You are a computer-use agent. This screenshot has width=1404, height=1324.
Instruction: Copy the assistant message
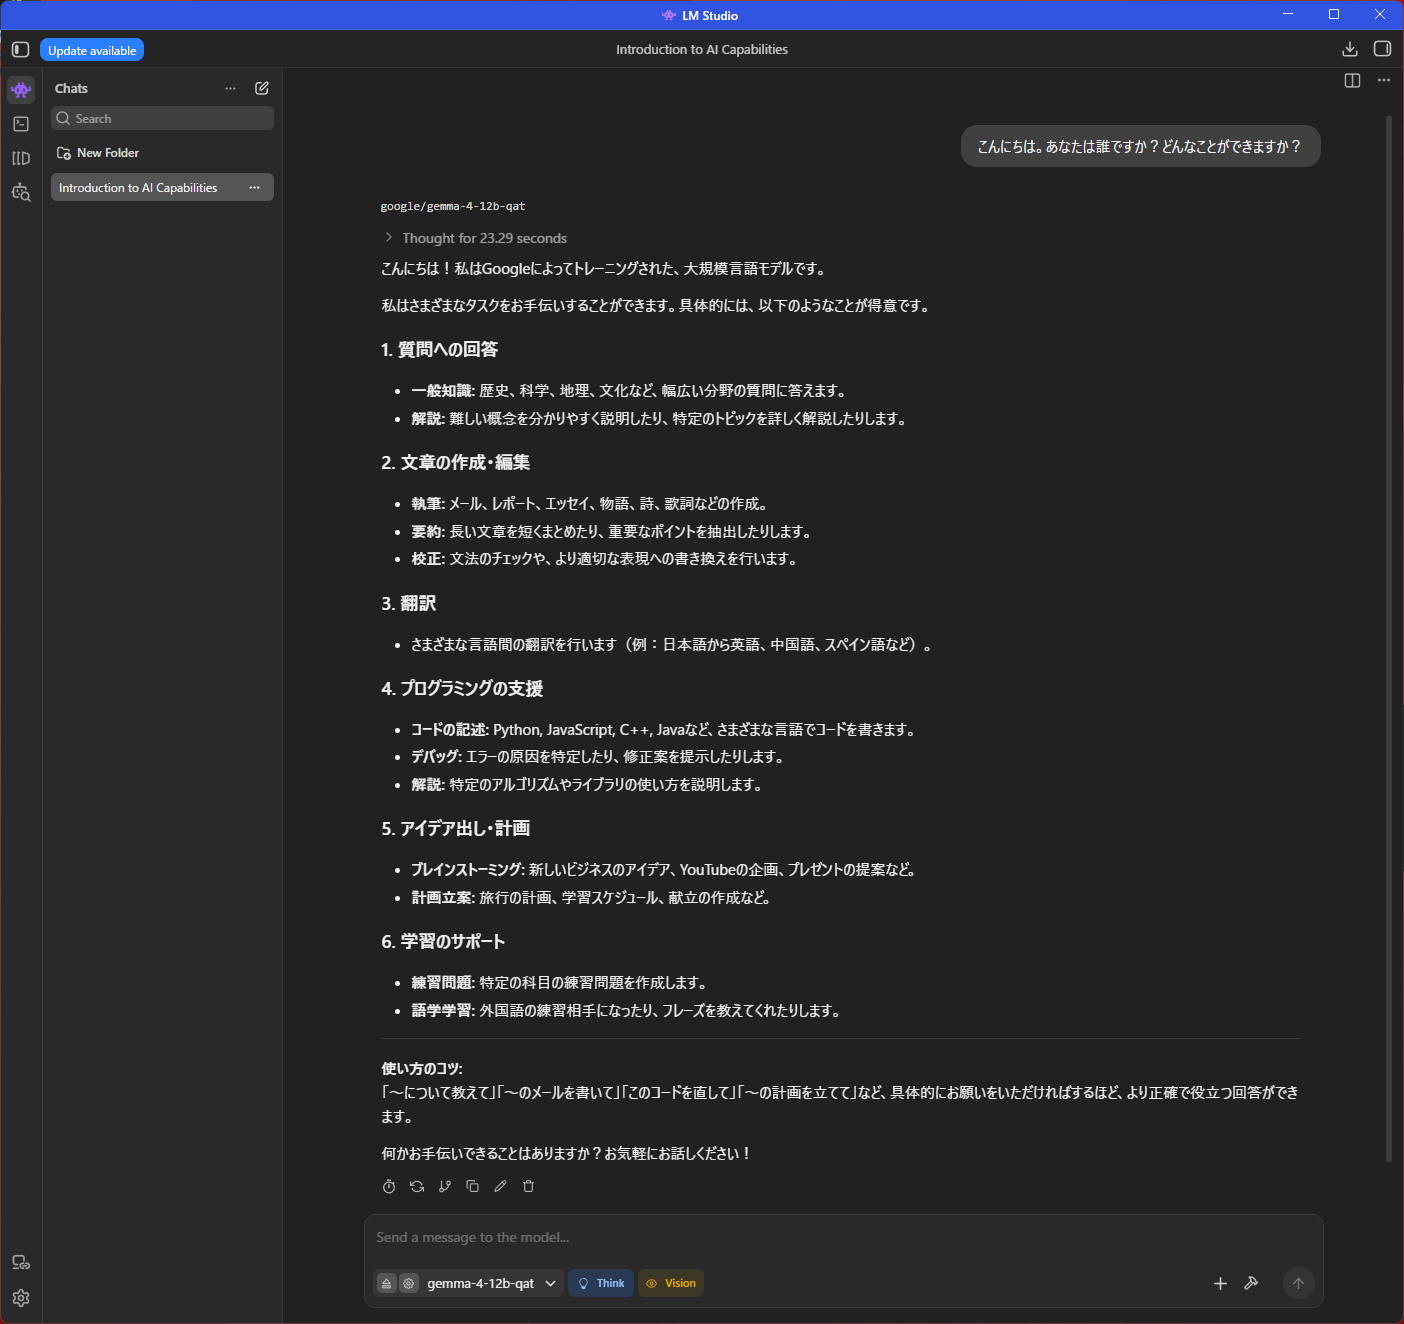(473, 1186)
